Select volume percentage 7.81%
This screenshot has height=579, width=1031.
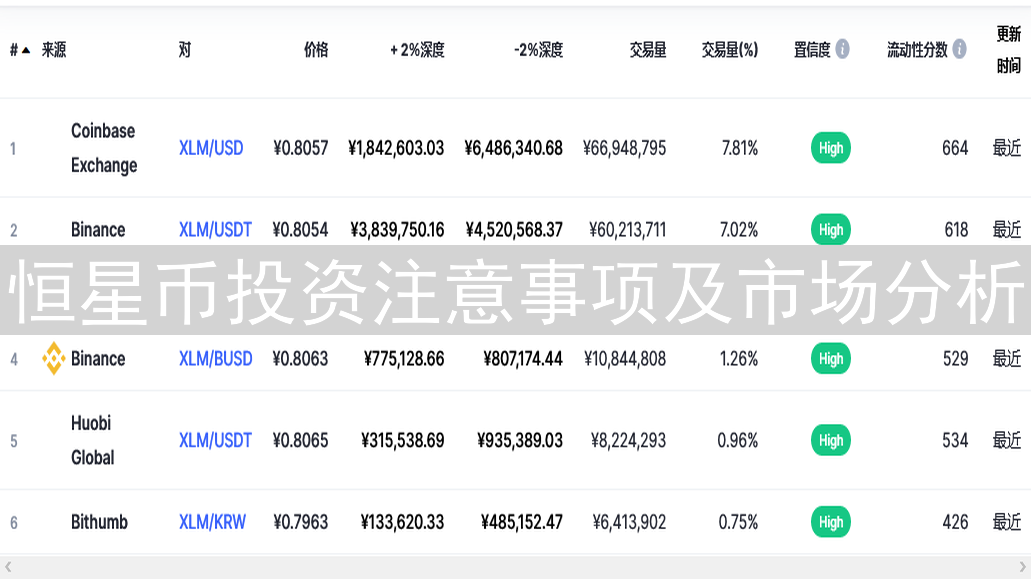[x=740, y=148]
